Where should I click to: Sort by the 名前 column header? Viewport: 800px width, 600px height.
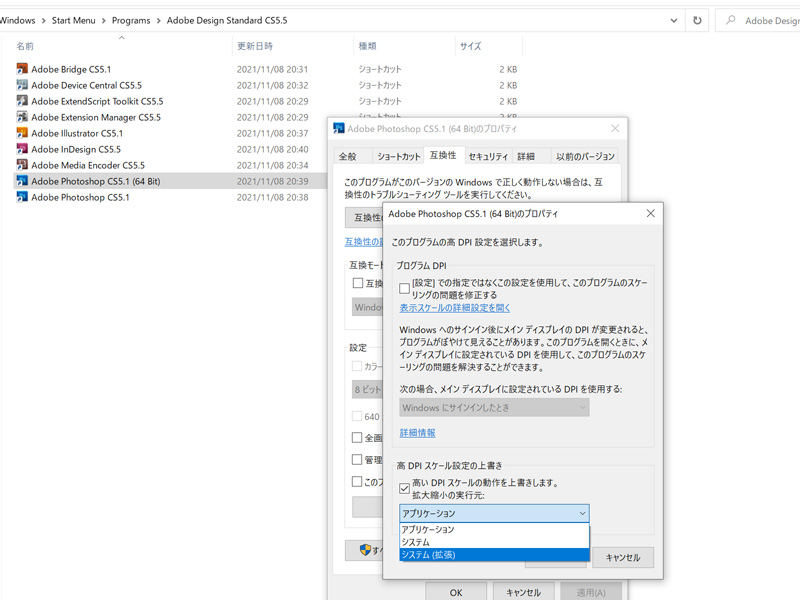coord(25,46)
